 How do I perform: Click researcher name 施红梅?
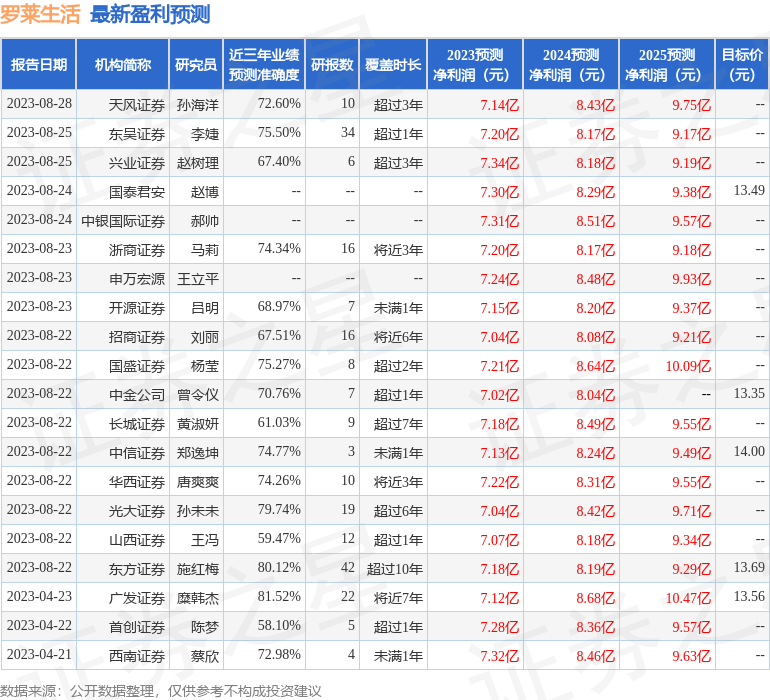pos(197,569)
